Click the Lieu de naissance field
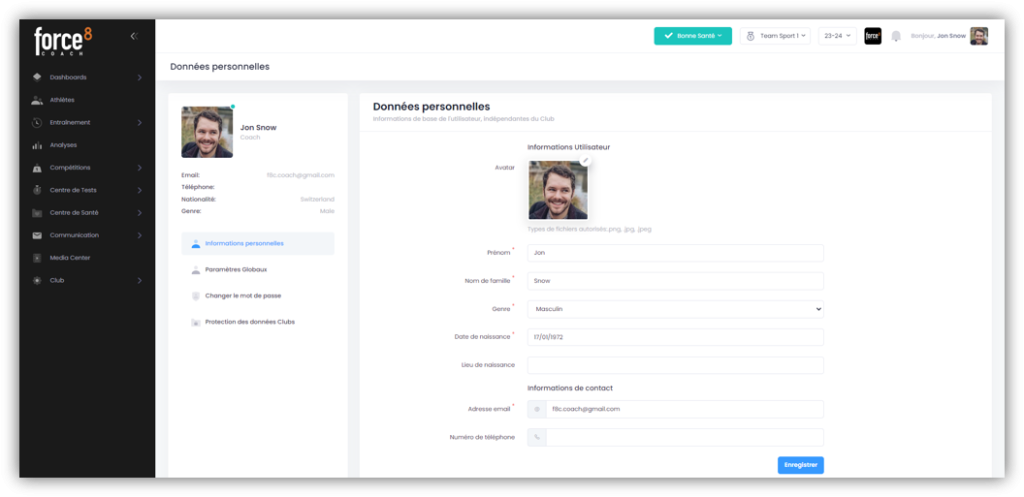This screenshot has height=497, width=1024. [675, 365]
